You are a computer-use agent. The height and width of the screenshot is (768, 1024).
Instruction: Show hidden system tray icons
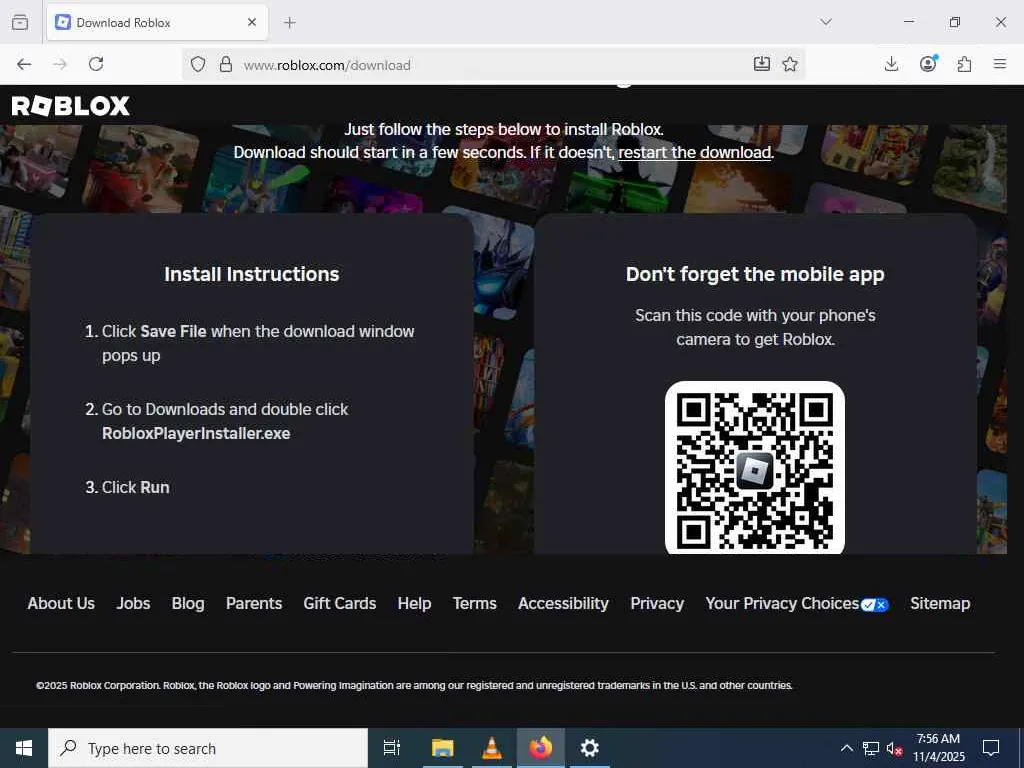[846, 748]
